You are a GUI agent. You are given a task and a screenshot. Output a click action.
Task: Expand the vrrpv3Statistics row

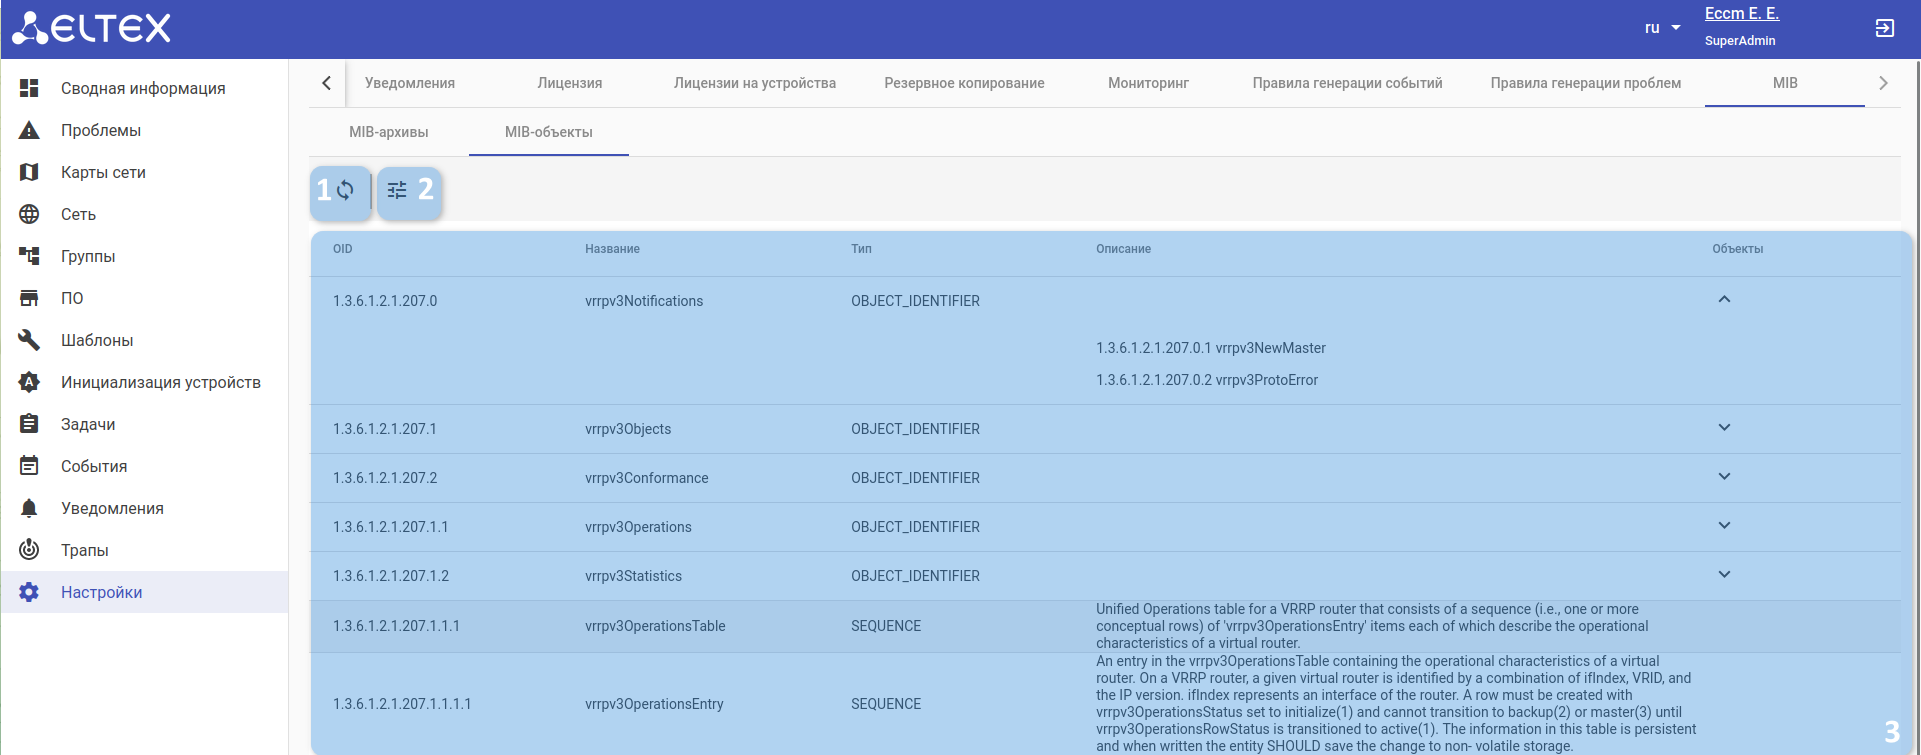pyautogui.click(x=1724, y=574)
